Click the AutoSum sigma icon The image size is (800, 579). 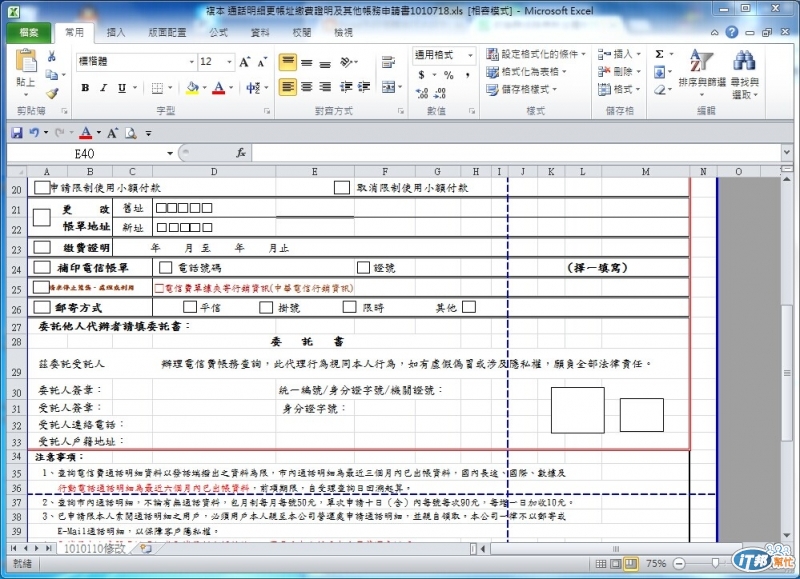(x=660, y=54)
